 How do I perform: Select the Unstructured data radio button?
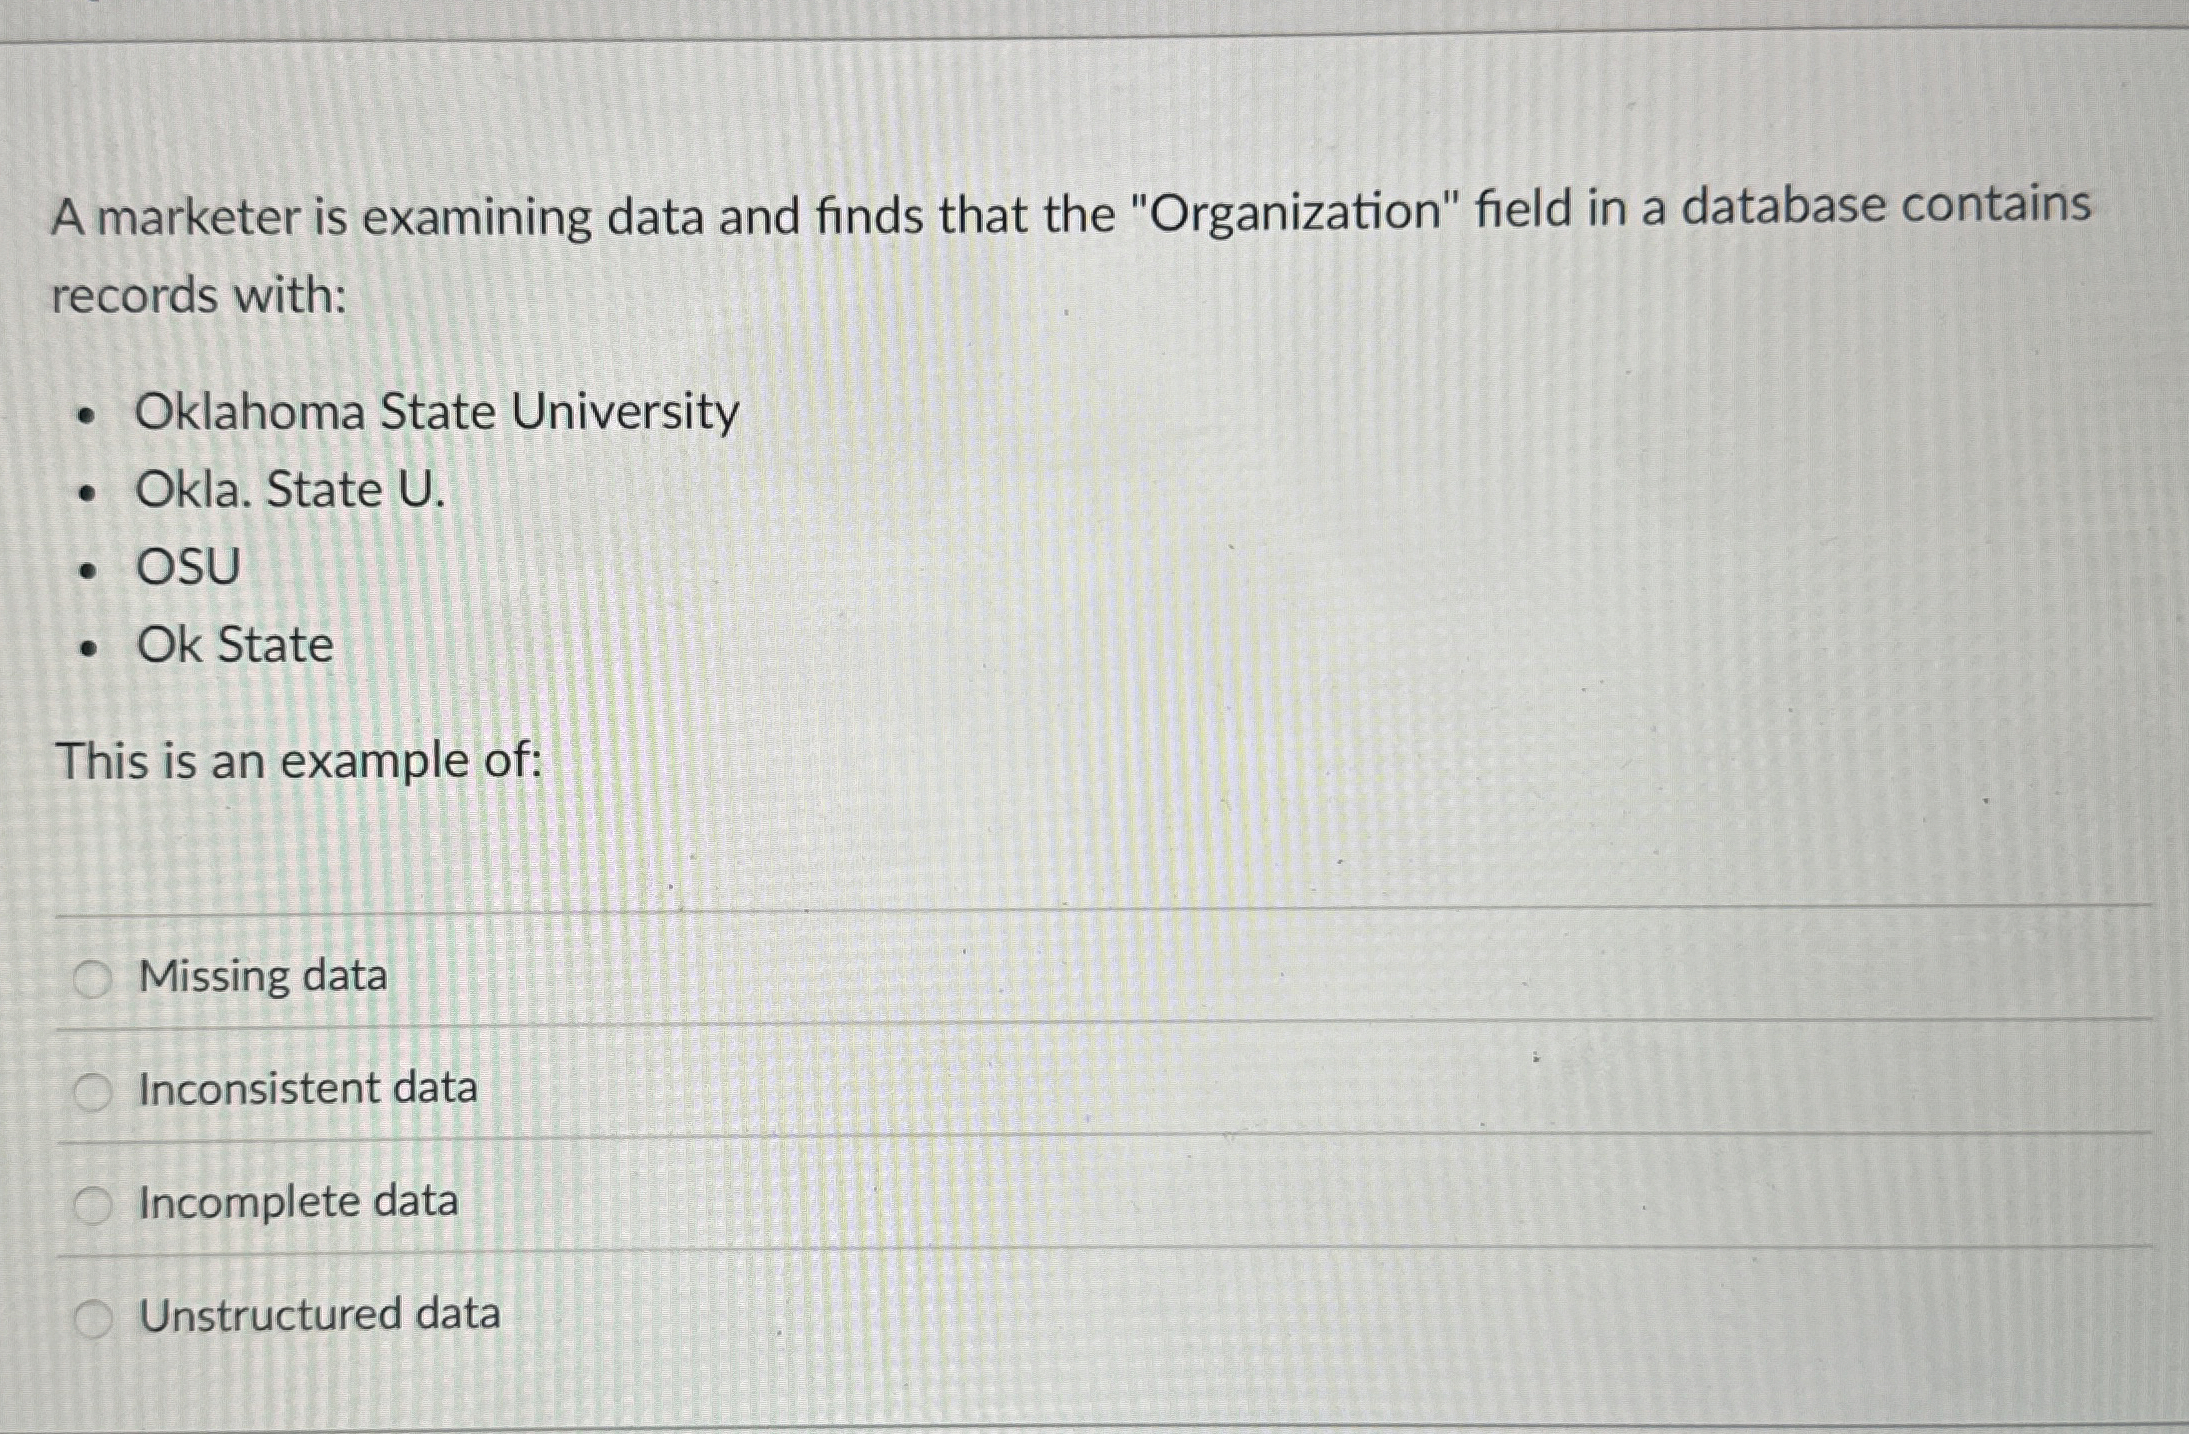[93, 1315]
